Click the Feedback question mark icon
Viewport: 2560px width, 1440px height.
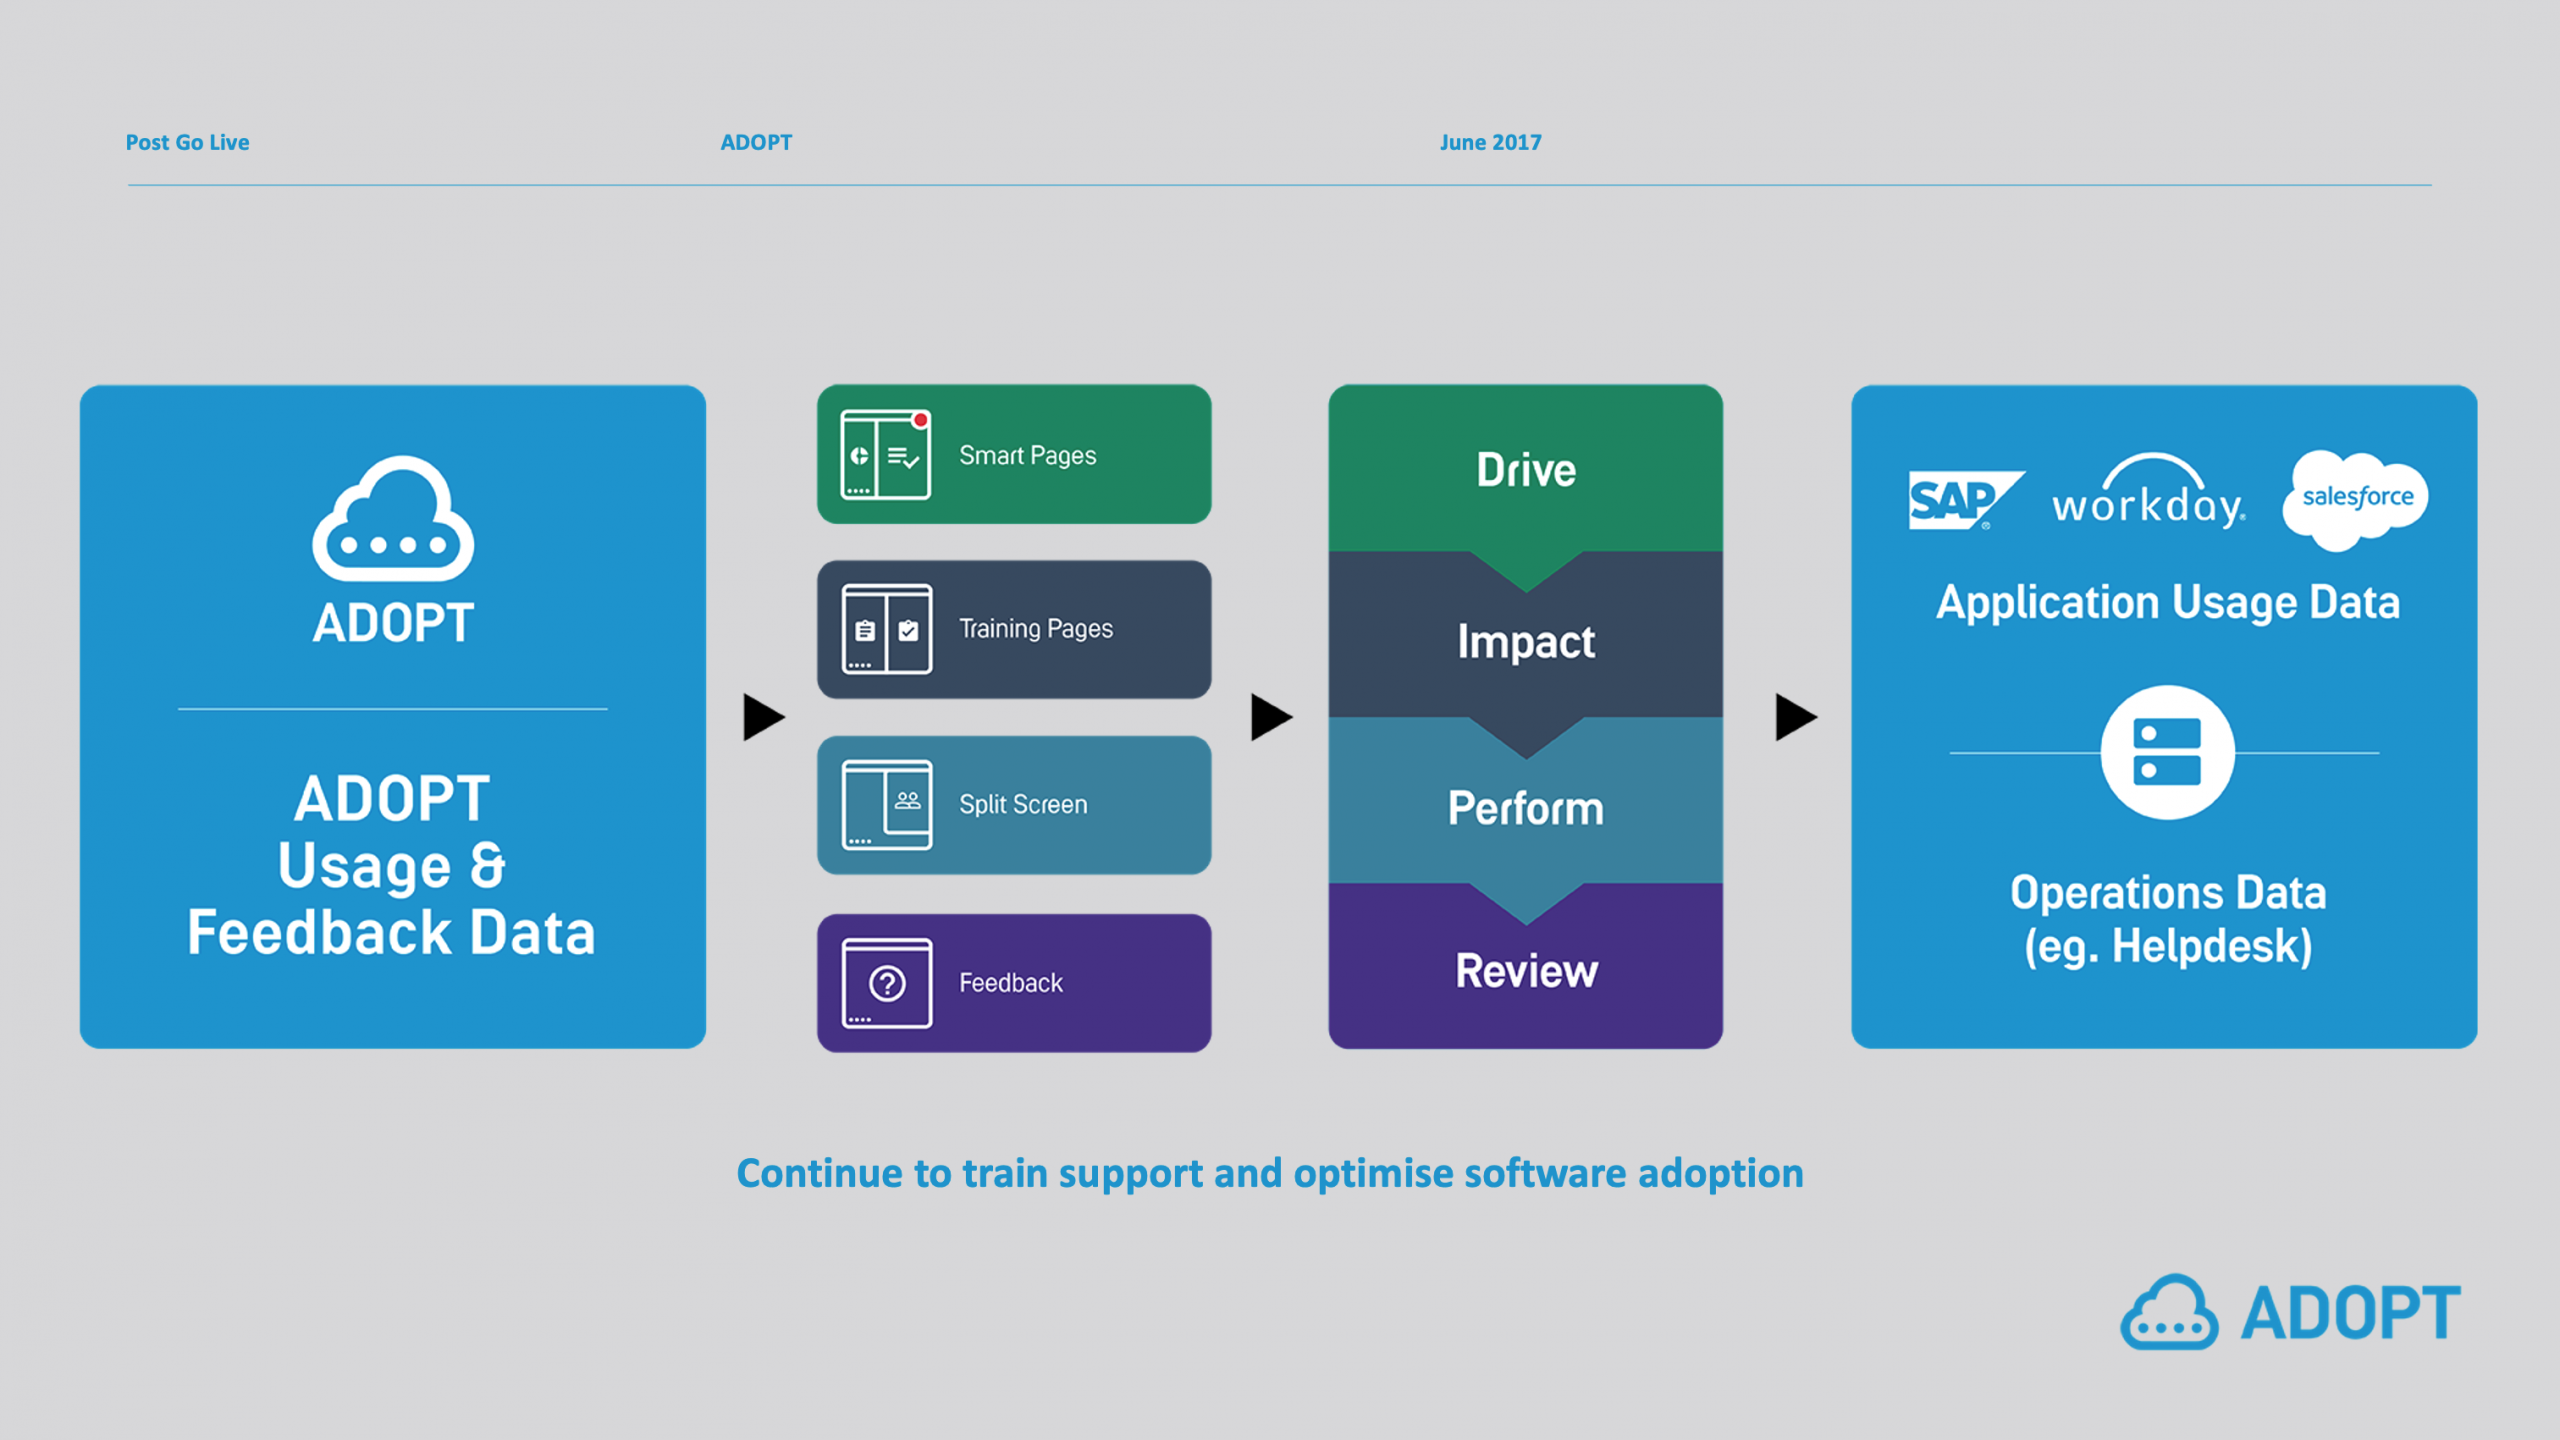tap(886, 983)
